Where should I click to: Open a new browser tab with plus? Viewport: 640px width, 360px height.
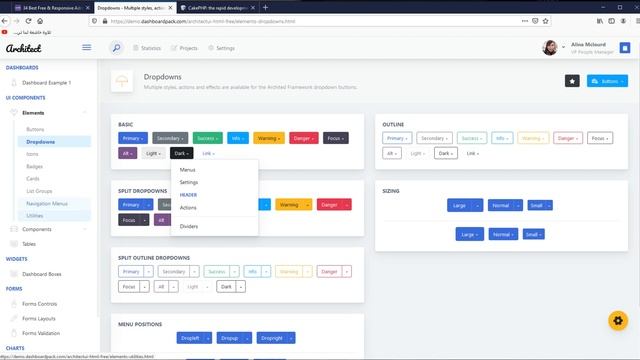pyautogui.click(x=265, y=7)
